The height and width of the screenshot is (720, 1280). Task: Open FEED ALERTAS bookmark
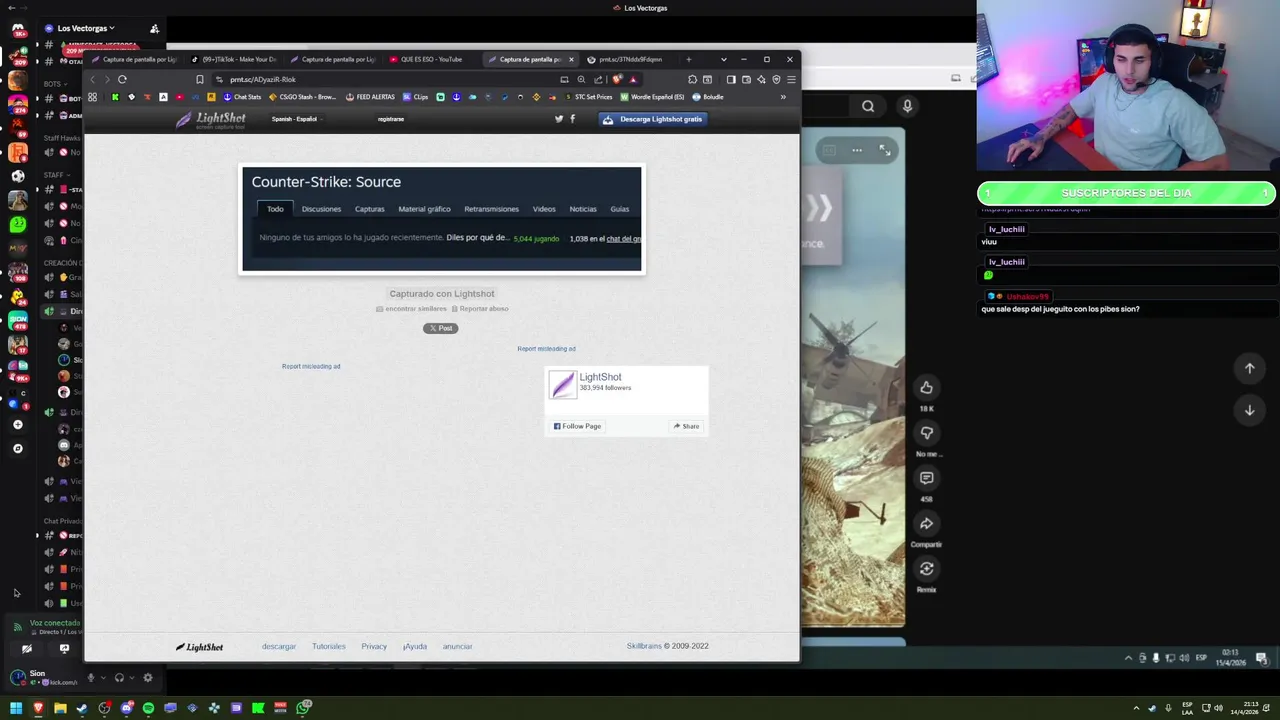pos(370,97)
